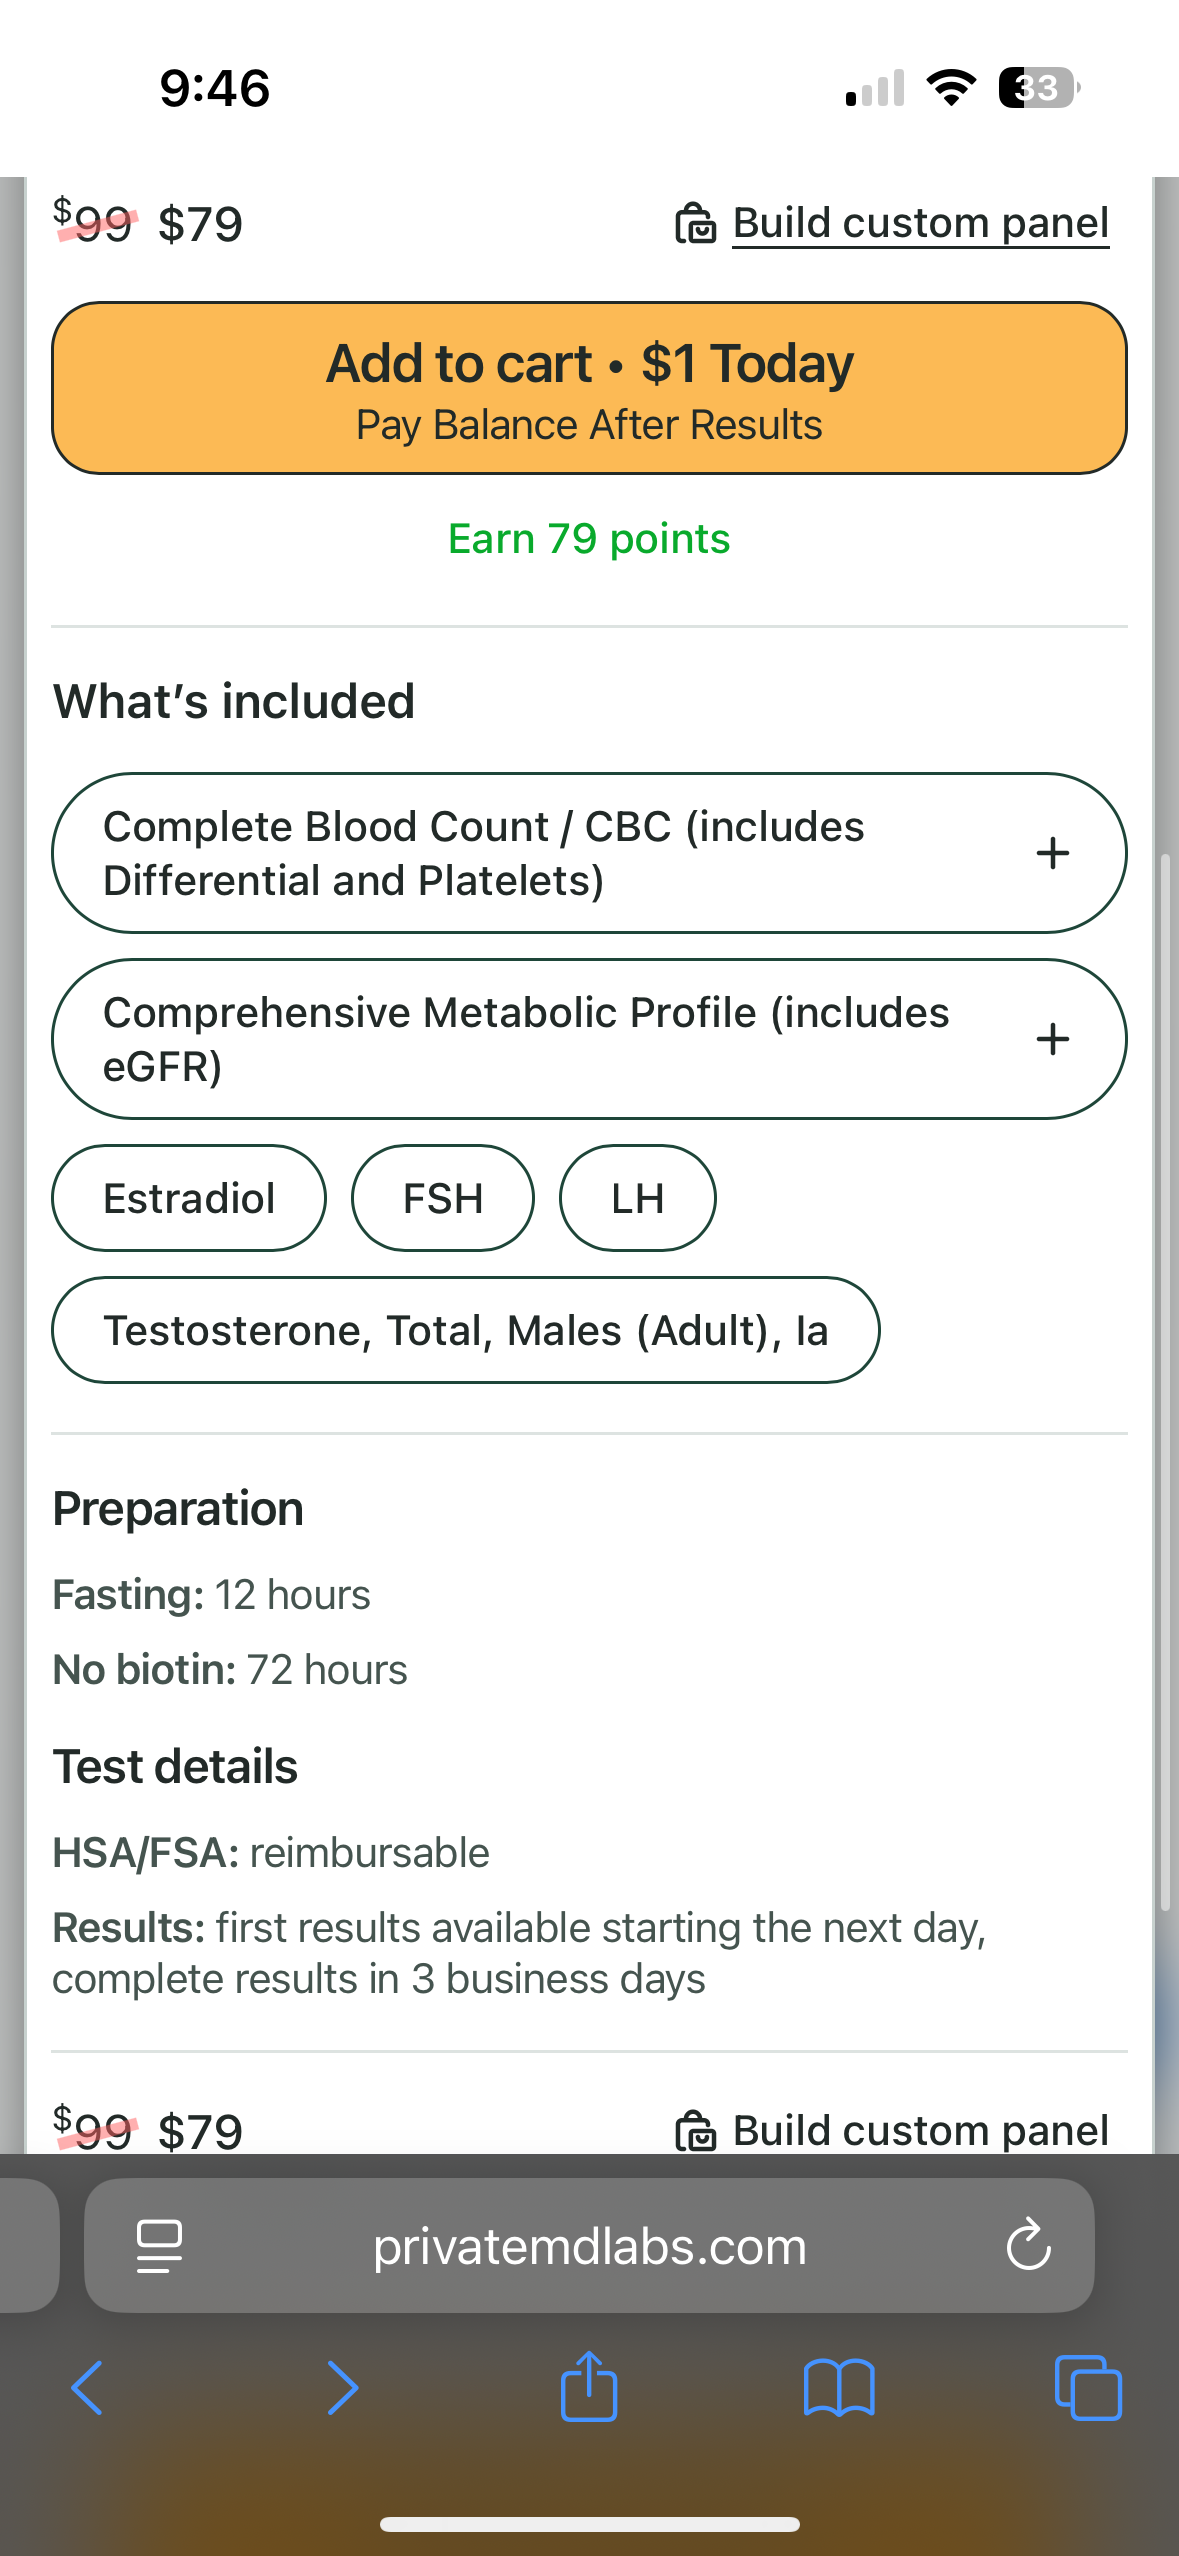Viewport: 1179px width, 2556px height.
Task: Select the FSH test pill
Action: pos(442,1198)
